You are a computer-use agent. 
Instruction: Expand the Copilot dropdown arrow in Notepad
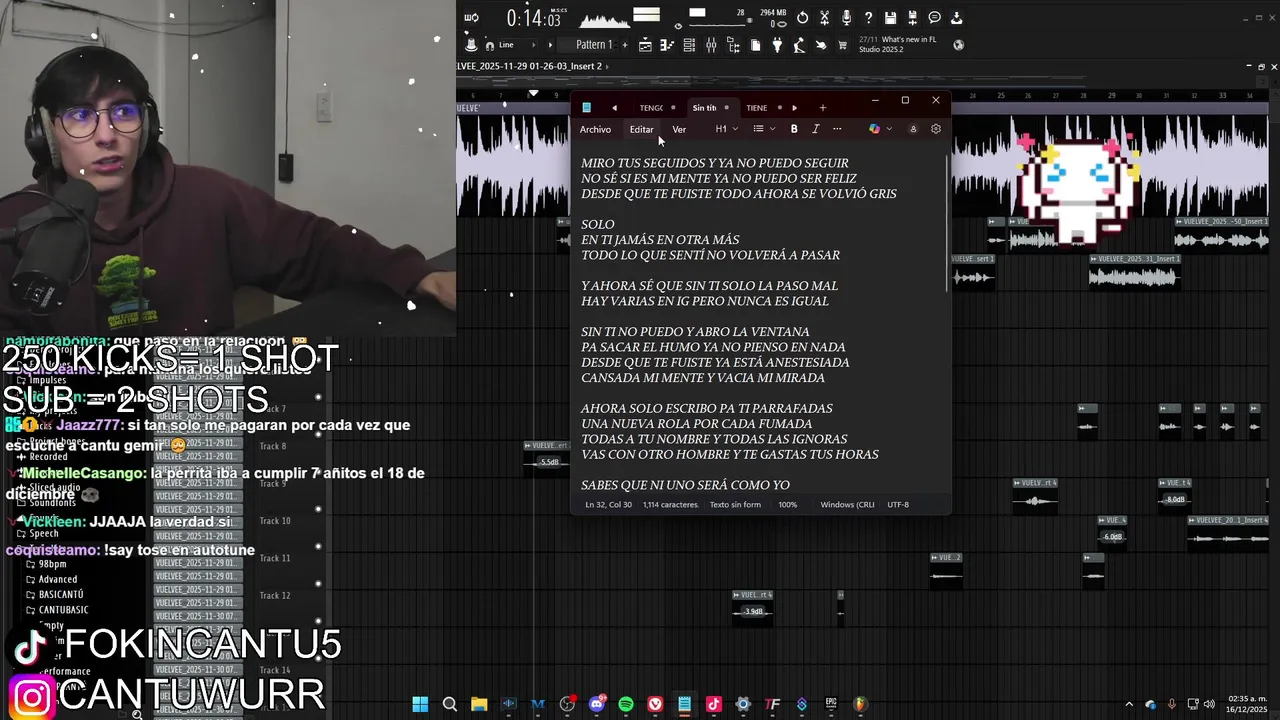click(x=889, y=129)
